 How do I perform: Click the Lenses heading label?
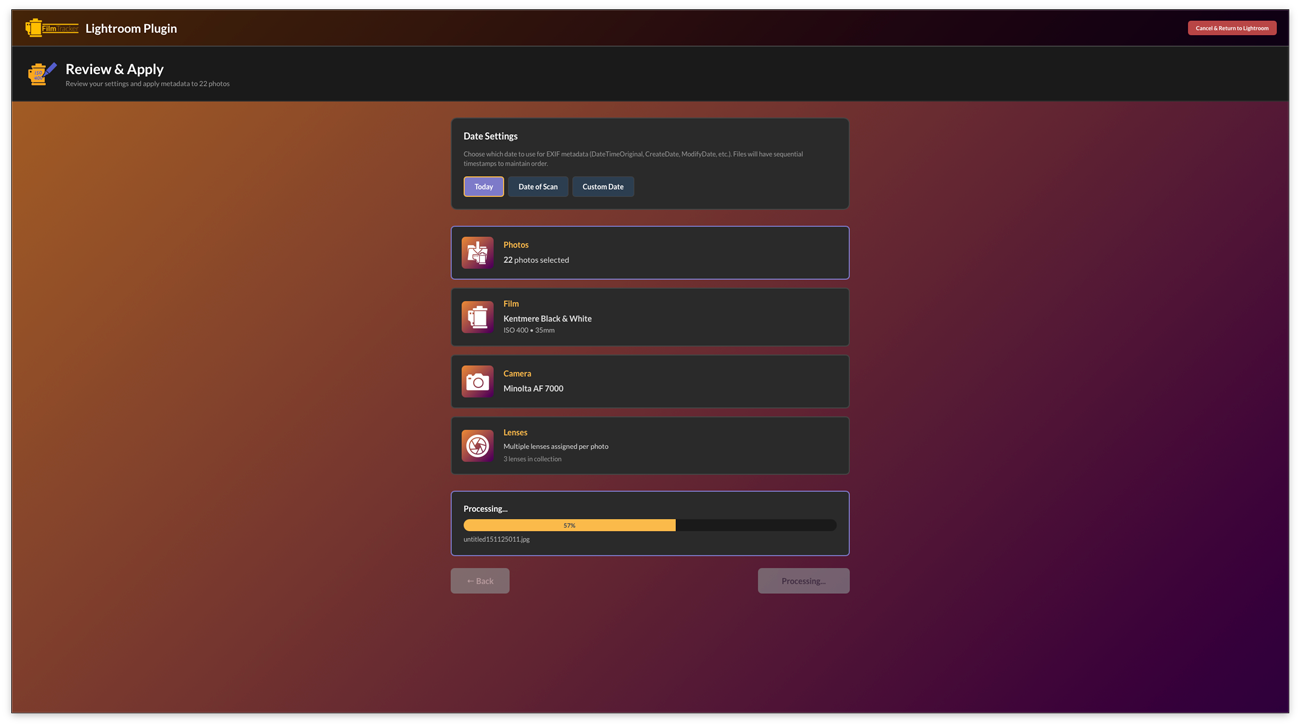[x=515, y=433]
